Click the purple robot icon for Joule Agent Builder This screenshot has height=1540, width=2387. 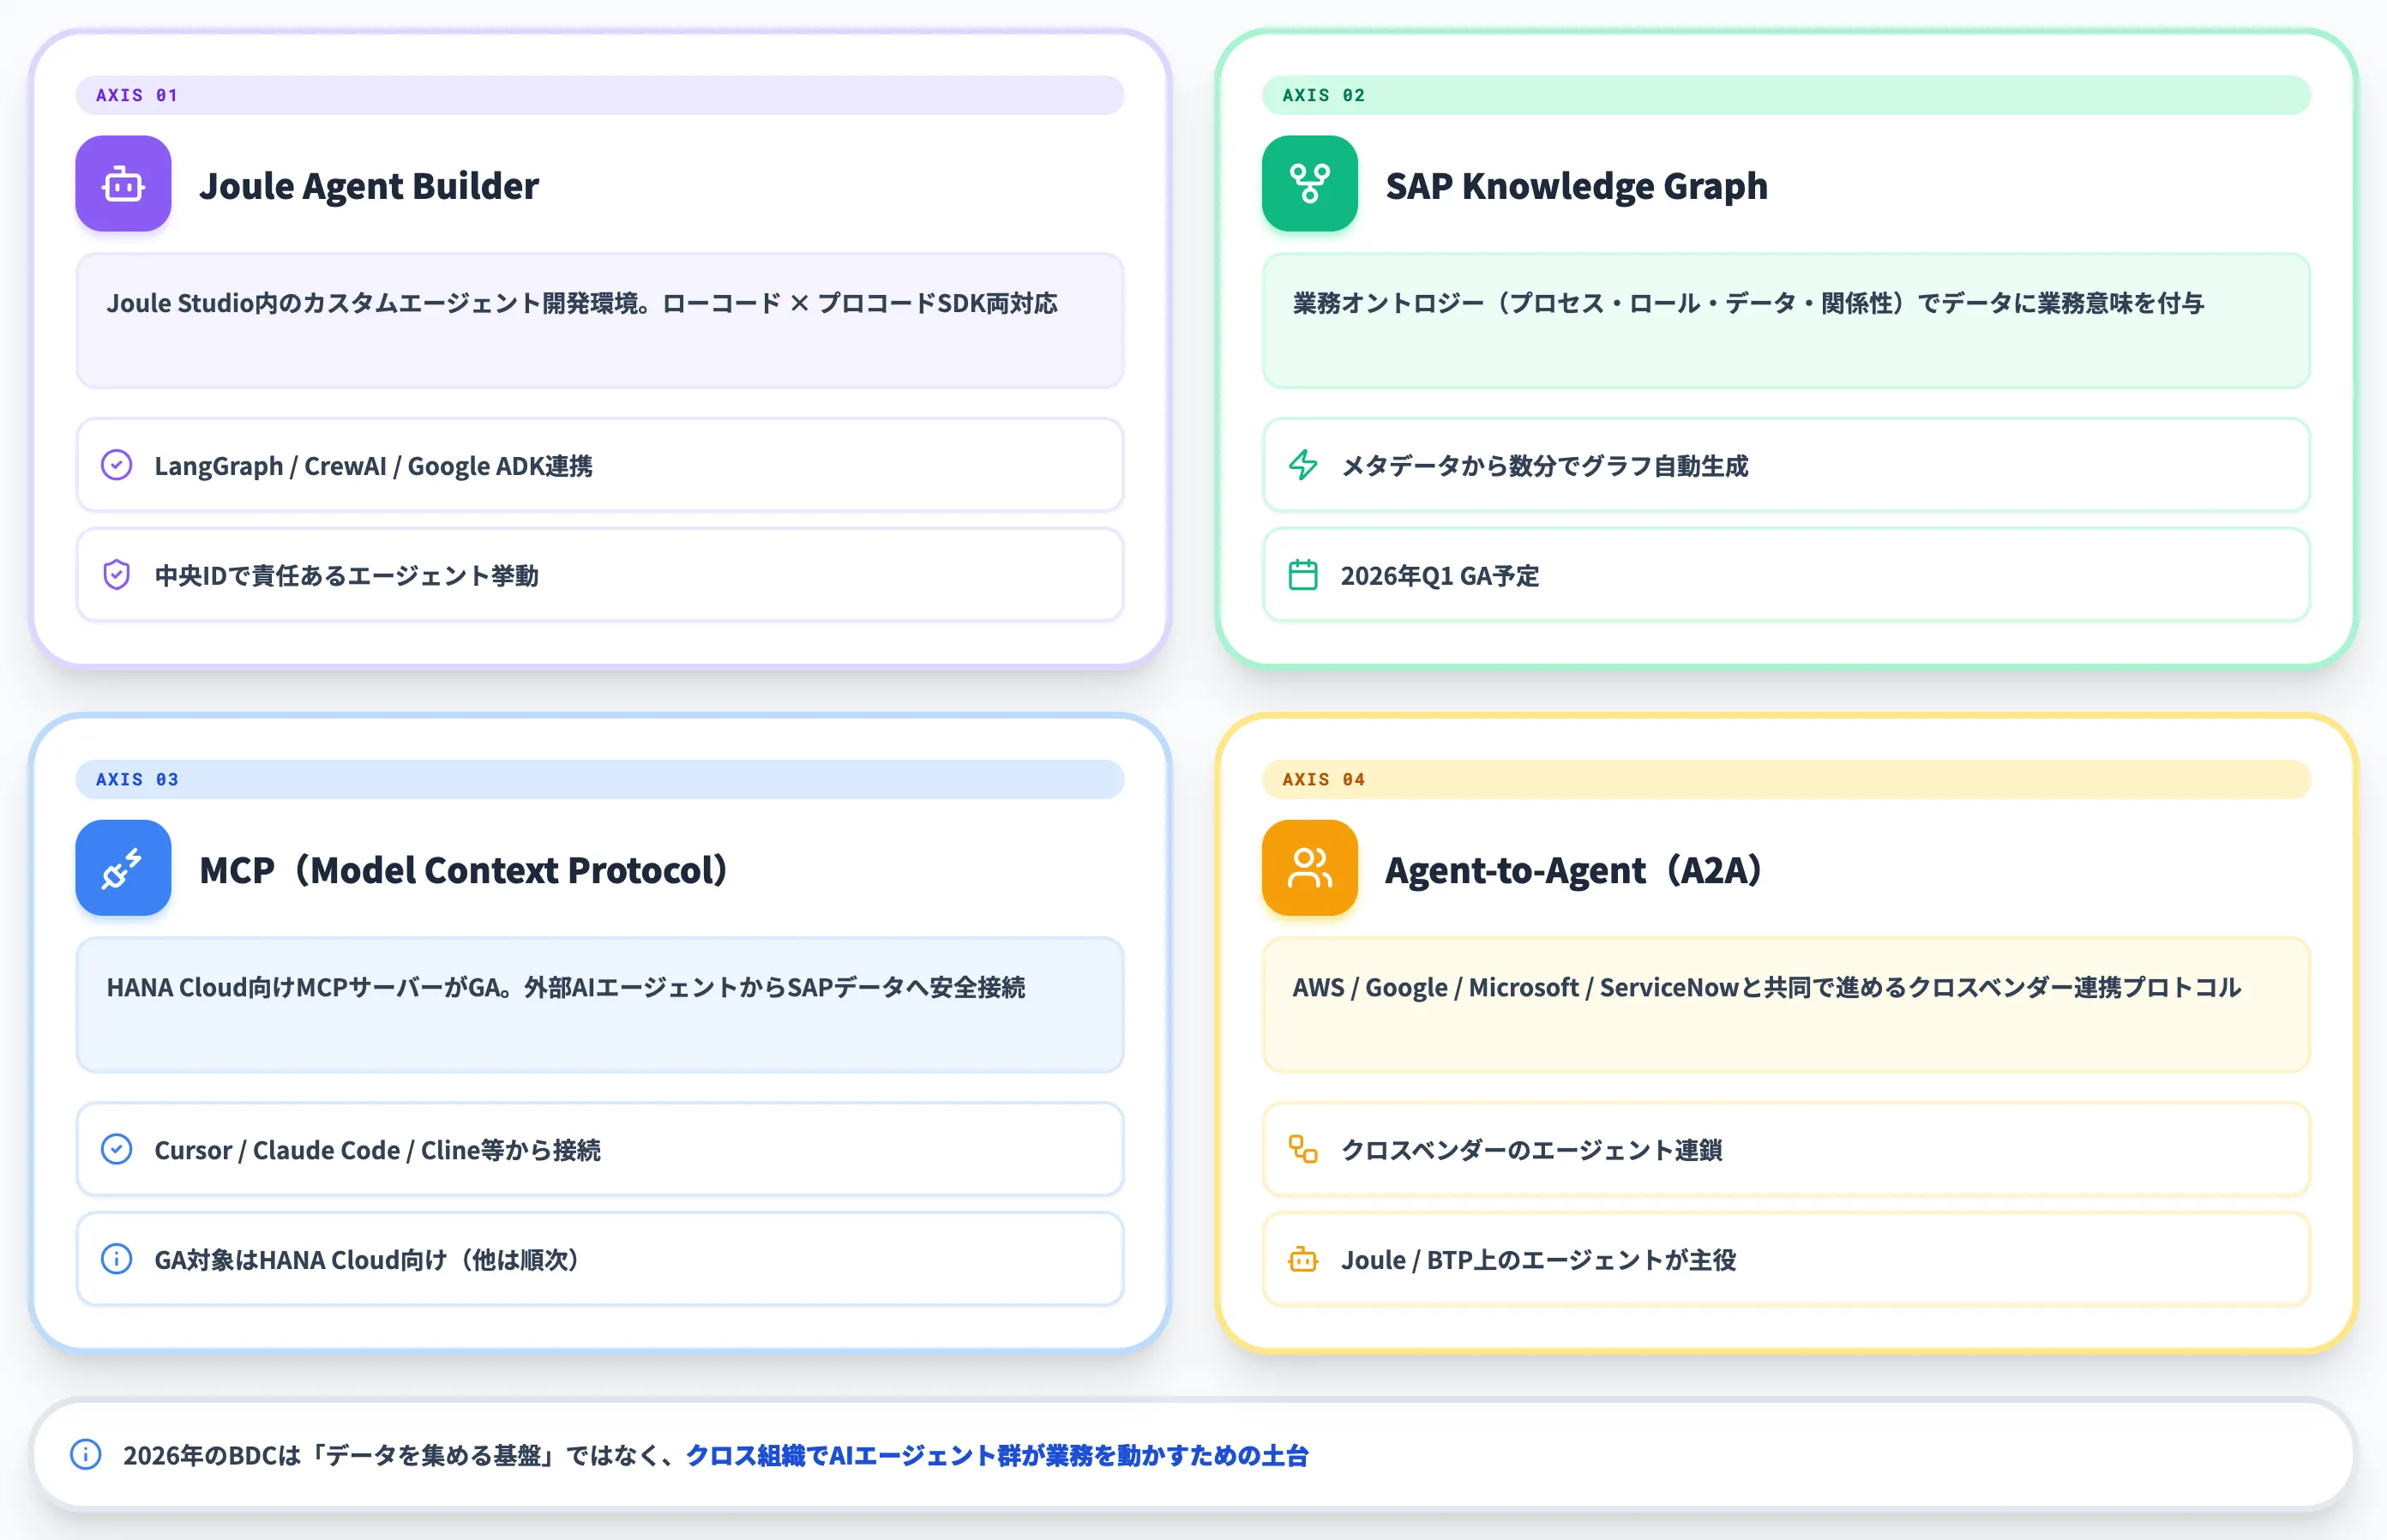coord(123,184)
